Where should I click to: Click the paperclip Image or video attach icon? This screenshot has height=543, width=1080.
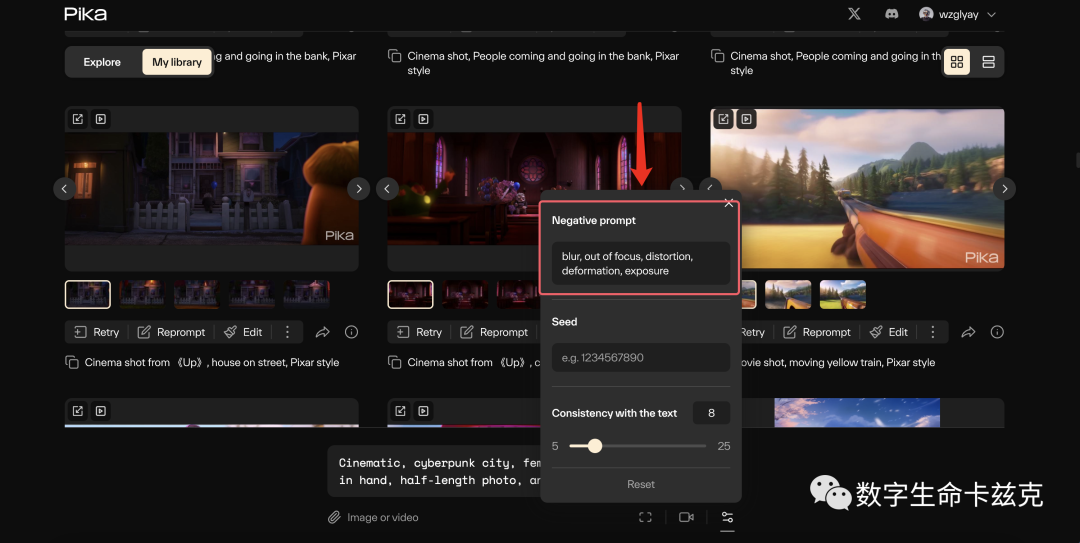(x=334, y=517)
